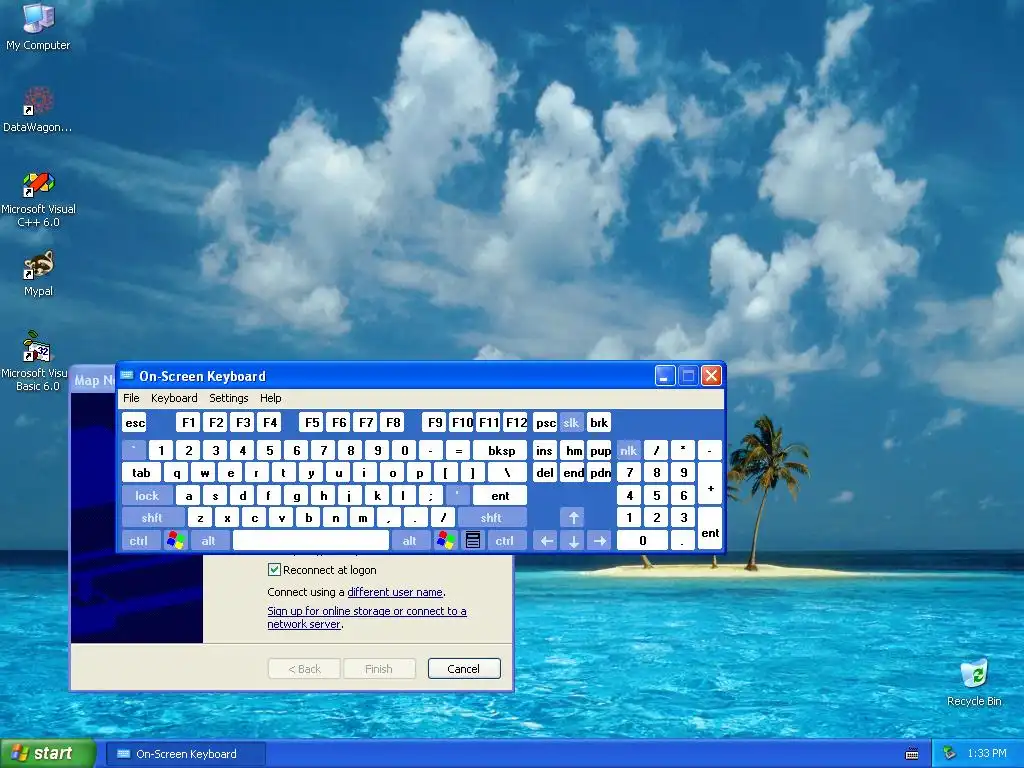Click the ins insert key
The image size is (1024, 768).
(x=544, y=450)
